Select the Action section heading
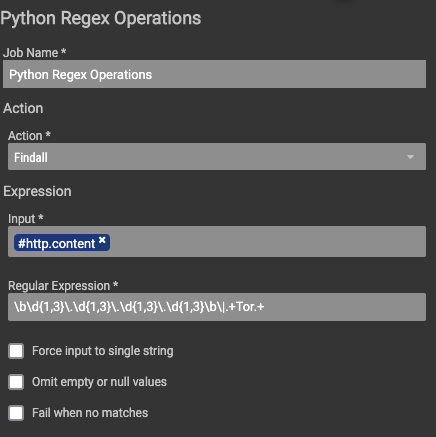436x437 pixels. (23, 108)
